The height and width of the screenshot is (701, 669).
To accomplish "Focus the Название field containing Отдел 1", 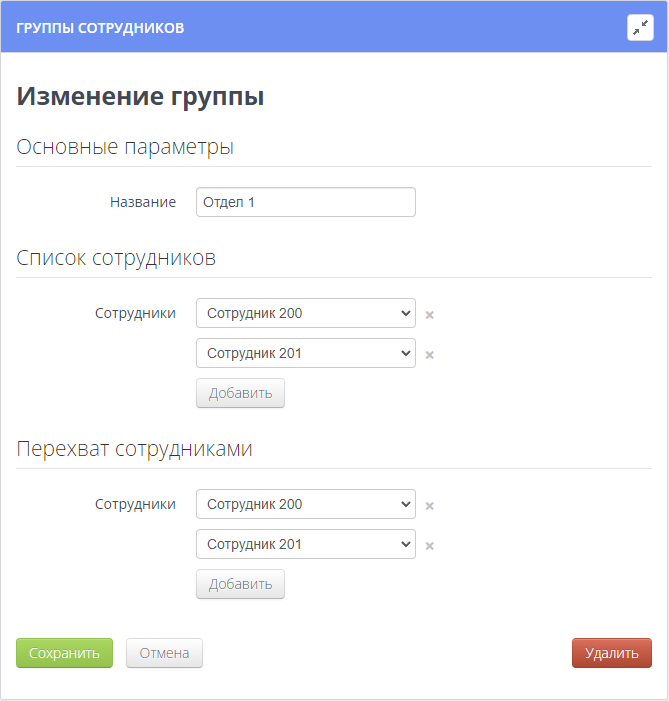I will point(305,202).
